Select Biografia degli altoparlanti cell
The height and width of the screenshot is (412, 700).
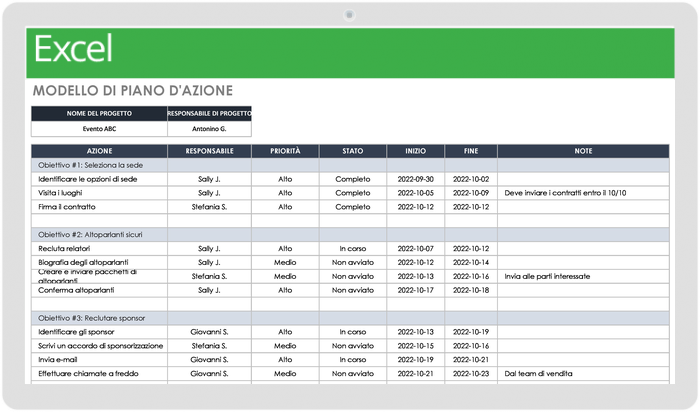click(x=99, y=262)
